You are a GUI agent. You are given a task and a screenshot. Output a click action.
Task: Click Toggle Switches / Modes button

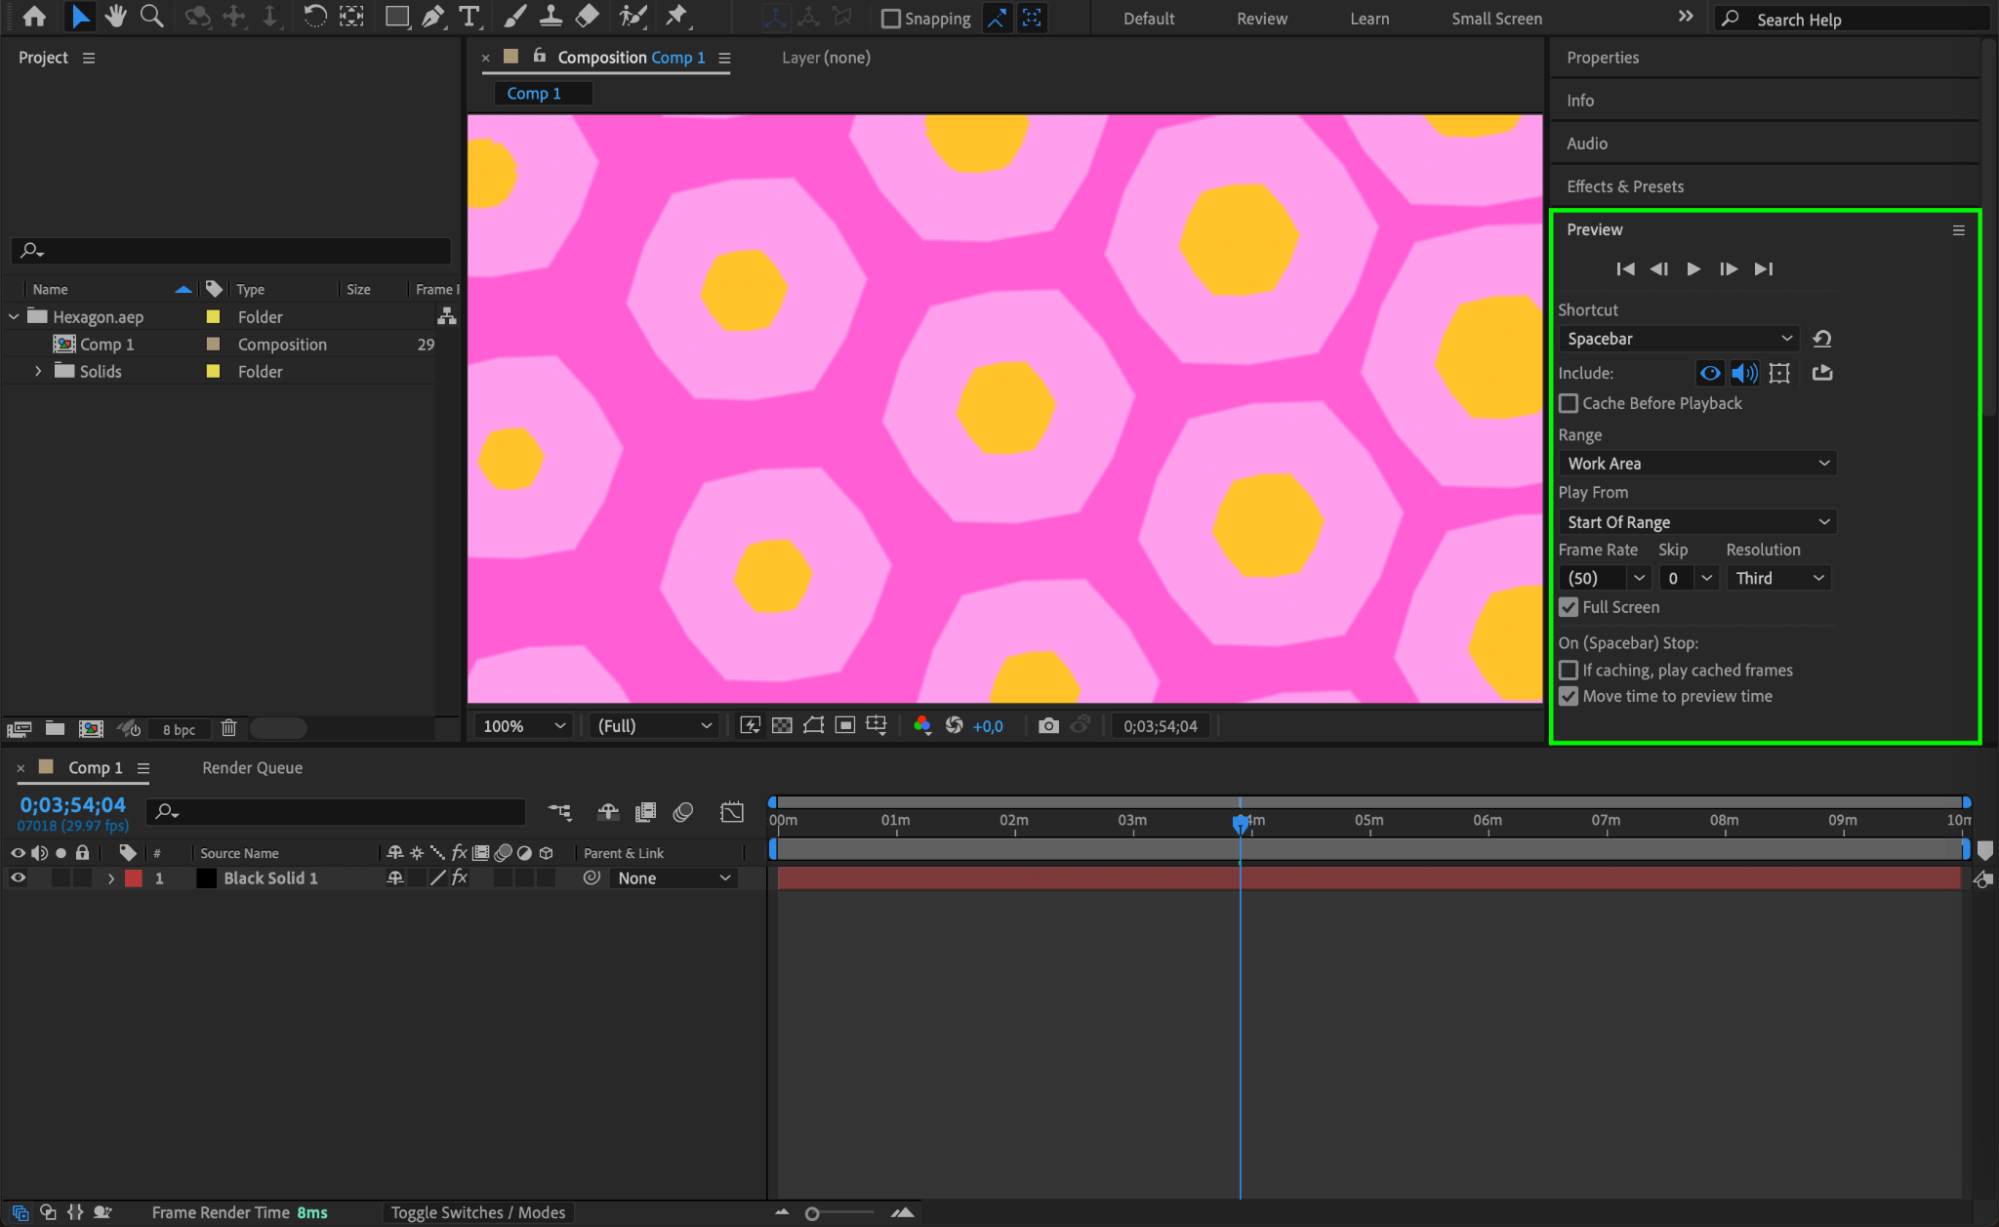pos(477,1212)
